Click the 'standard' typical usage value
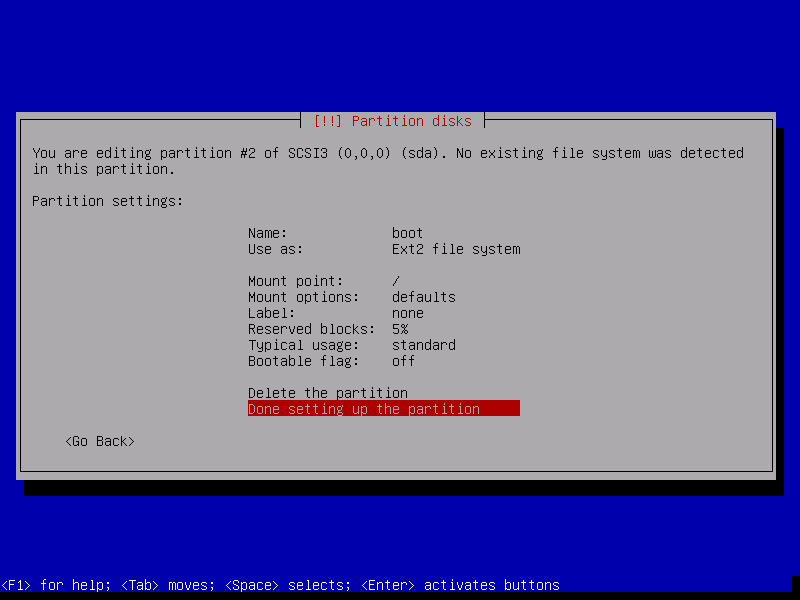Image resolution: width=800 pixels, height=600 pixels. [x=424, y=345]
